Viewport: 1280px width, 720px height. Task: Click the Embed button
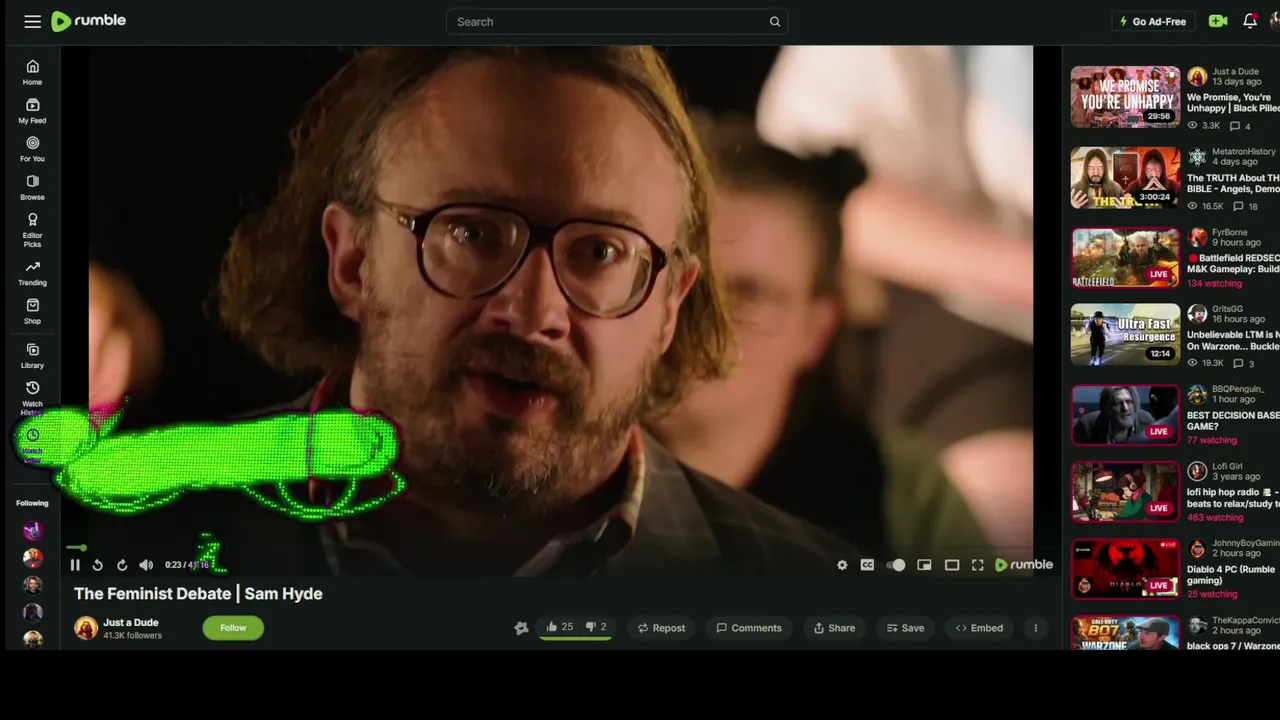click(979, 628)
